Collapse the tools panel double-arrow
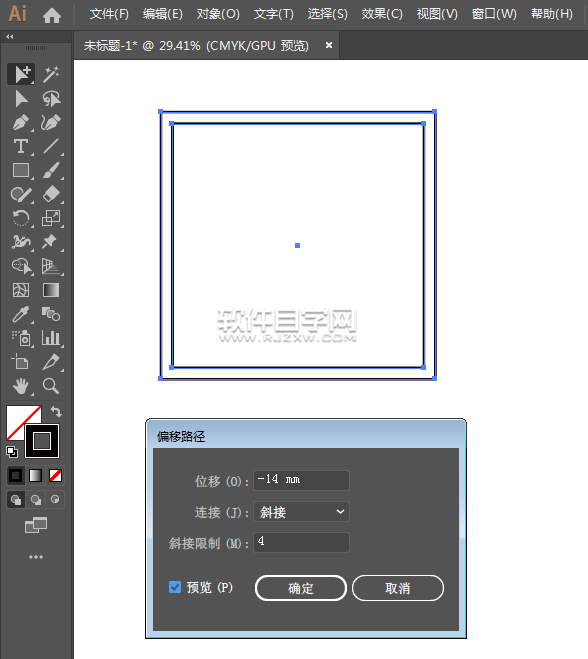This screenshot has width=588, height=659. [x=10, y=37]
